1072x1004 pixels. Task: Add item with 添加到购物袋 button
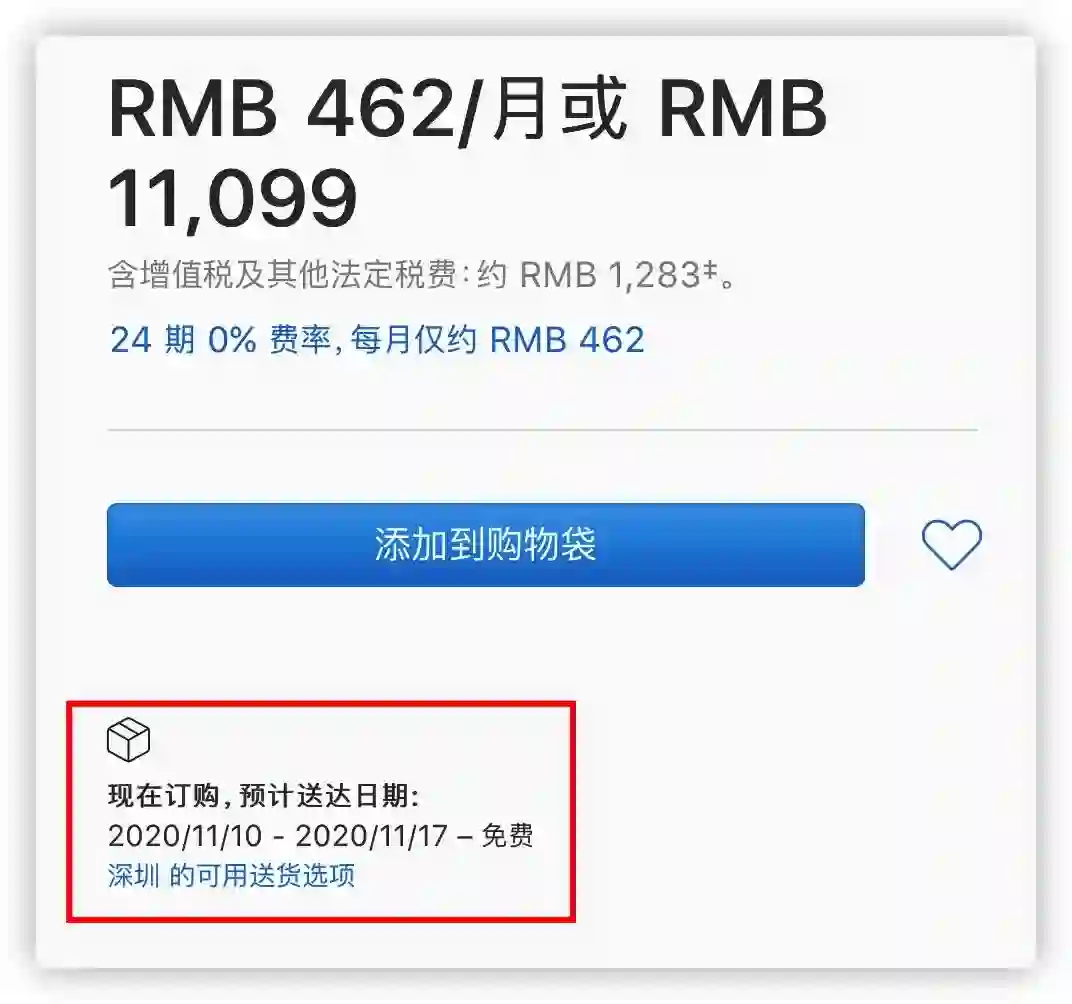tap(485, 545)
